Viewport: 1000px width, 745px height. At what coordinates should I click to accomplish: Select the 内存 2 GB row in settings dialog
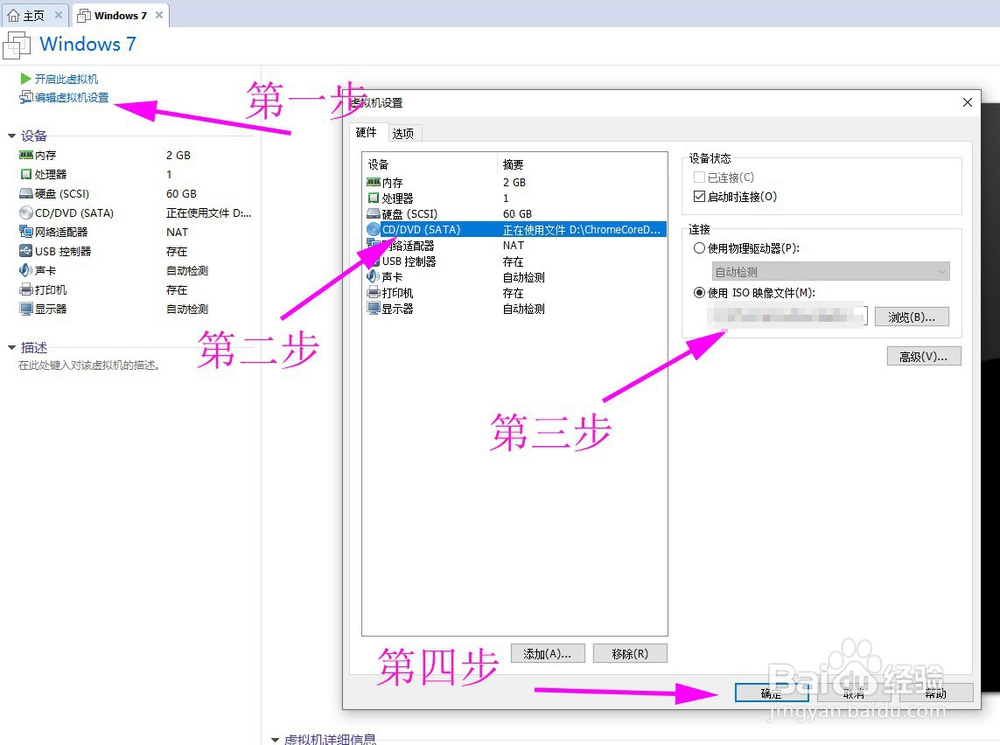coord(515,182)
